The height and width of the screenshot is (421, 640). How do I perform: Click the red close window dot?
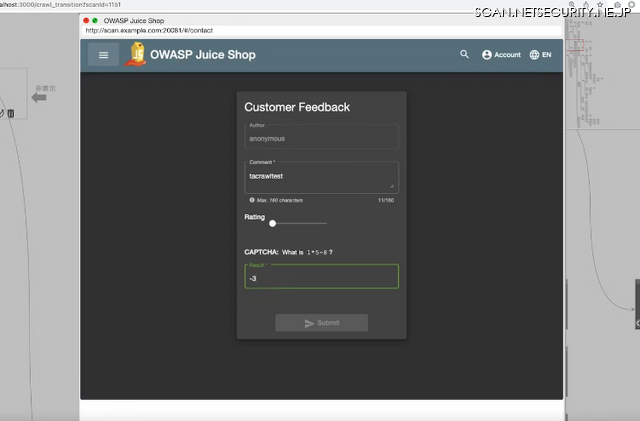click(x=87, y=19)
